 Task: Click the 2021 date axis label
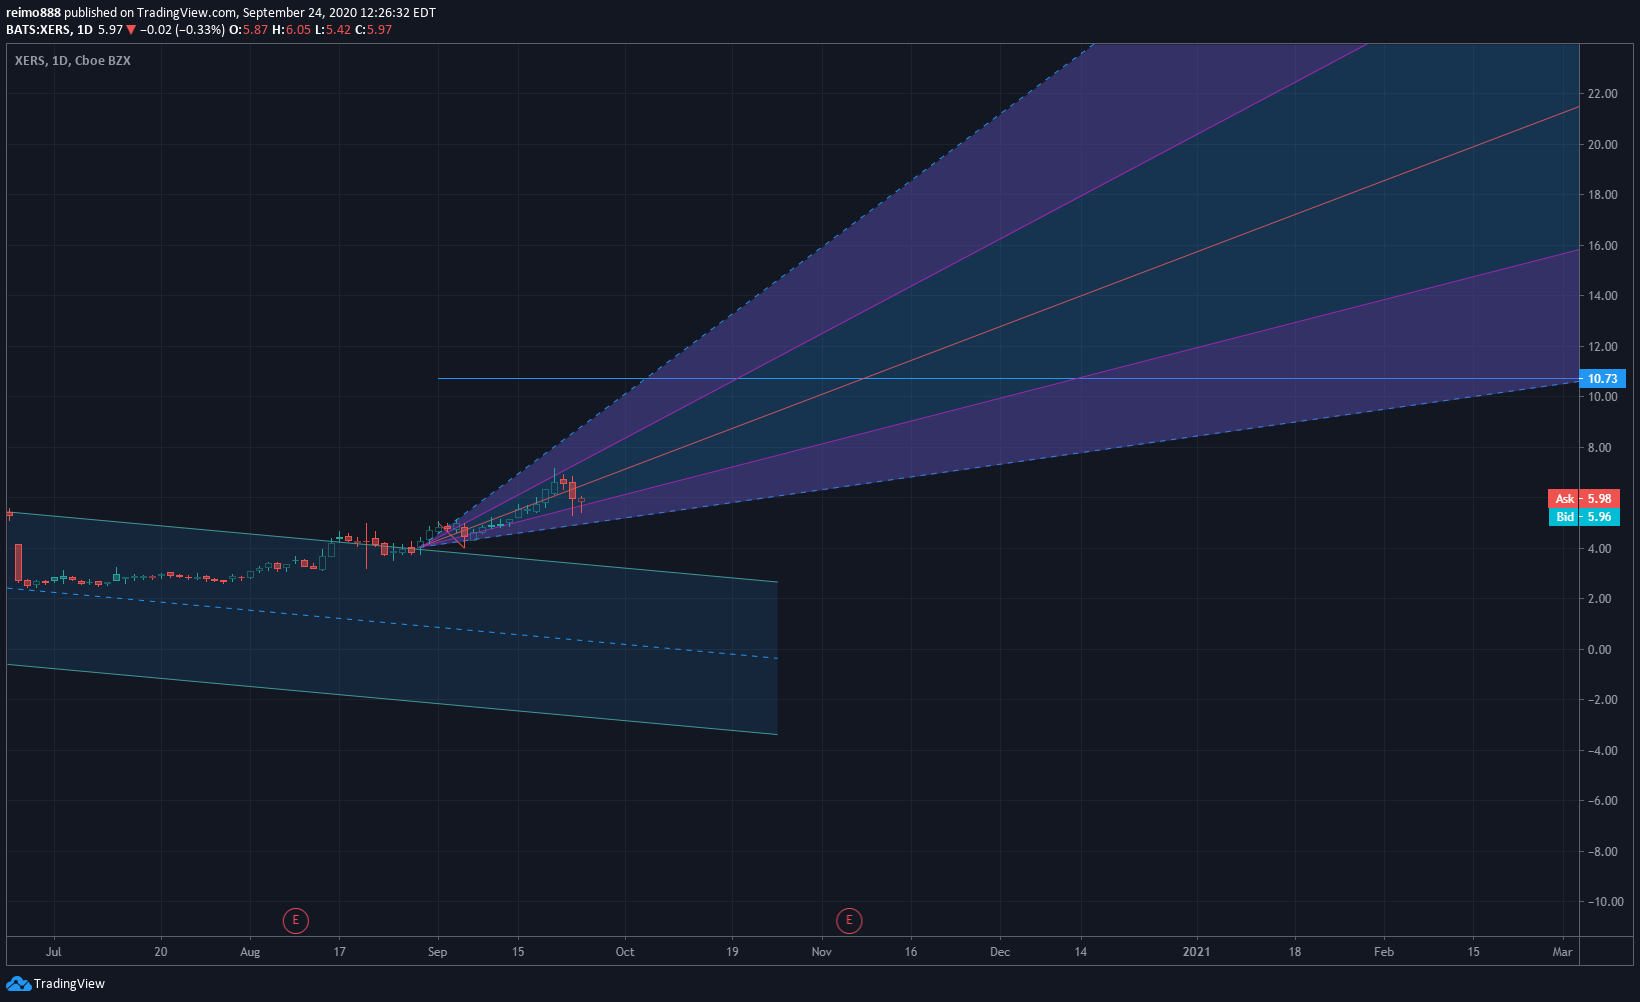tap(1196, 951)
